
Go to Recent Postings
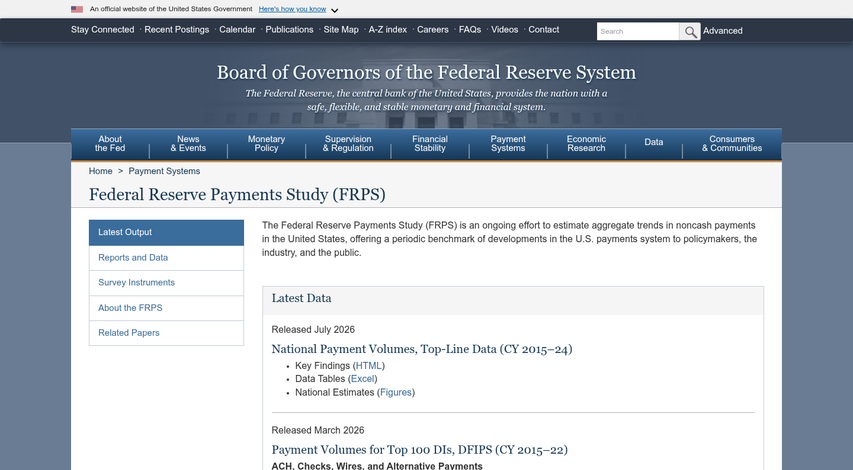pyautogui.click(x=176, y=30)
